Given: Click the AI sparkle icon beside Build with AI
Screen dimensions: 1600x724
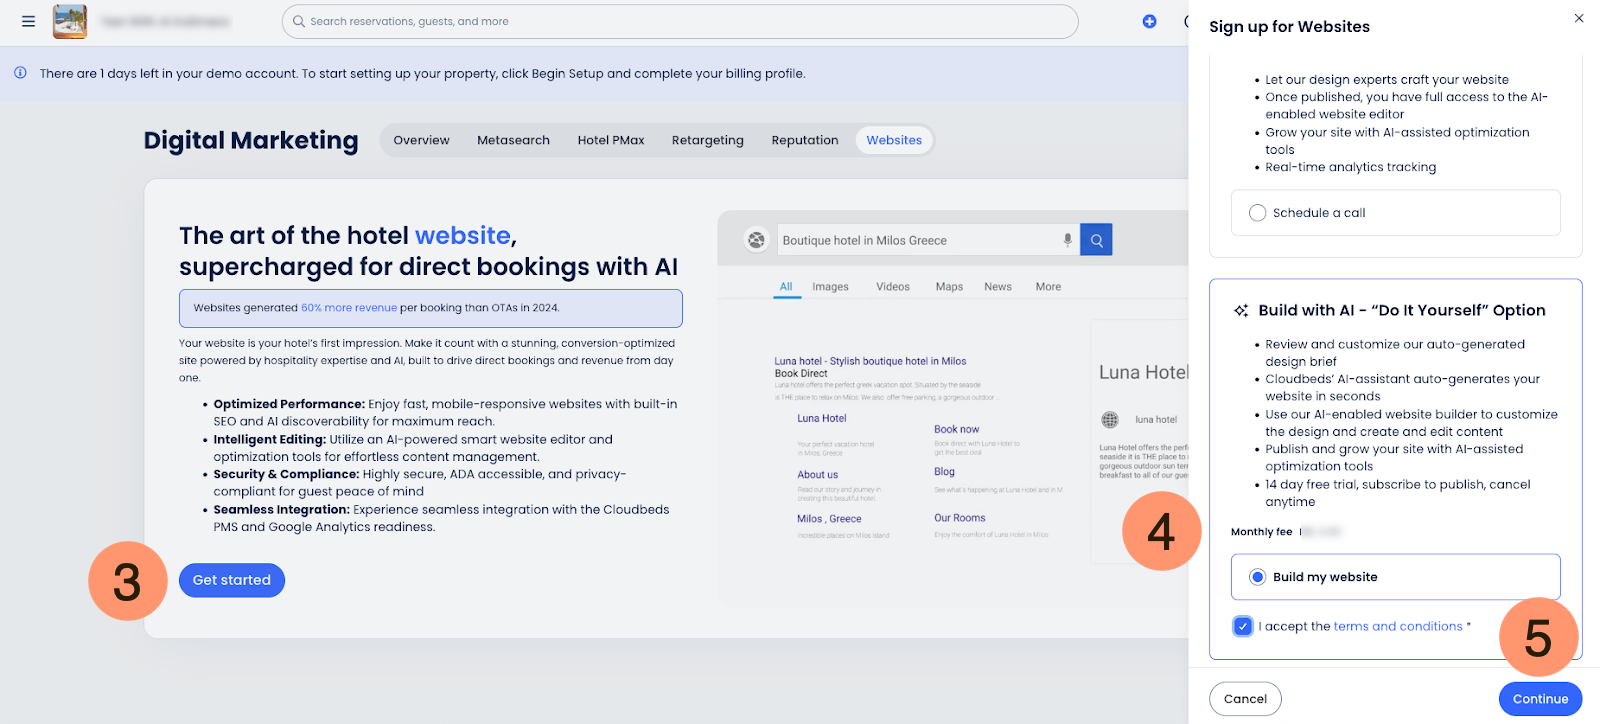Looking at the screenshot, I should 1241,311.
